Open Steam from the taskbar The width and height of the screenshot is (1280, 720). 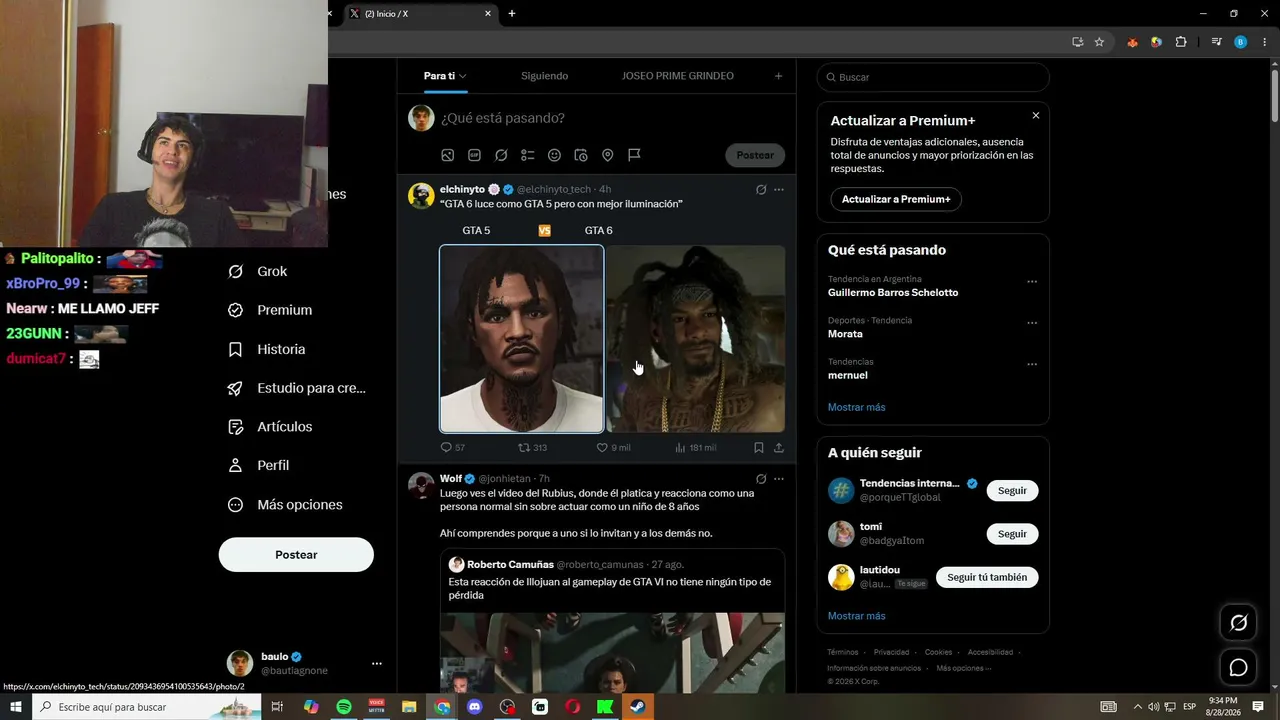pyautogui.click(x=638, y=707)
